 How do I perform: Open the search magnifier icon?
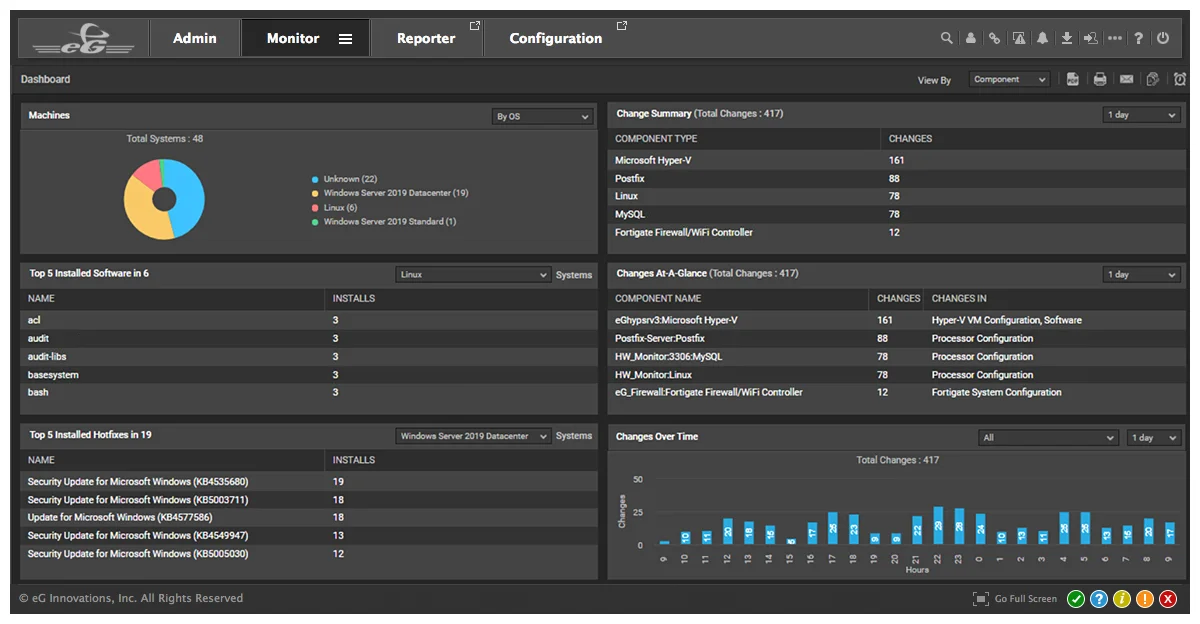point(947,38)
